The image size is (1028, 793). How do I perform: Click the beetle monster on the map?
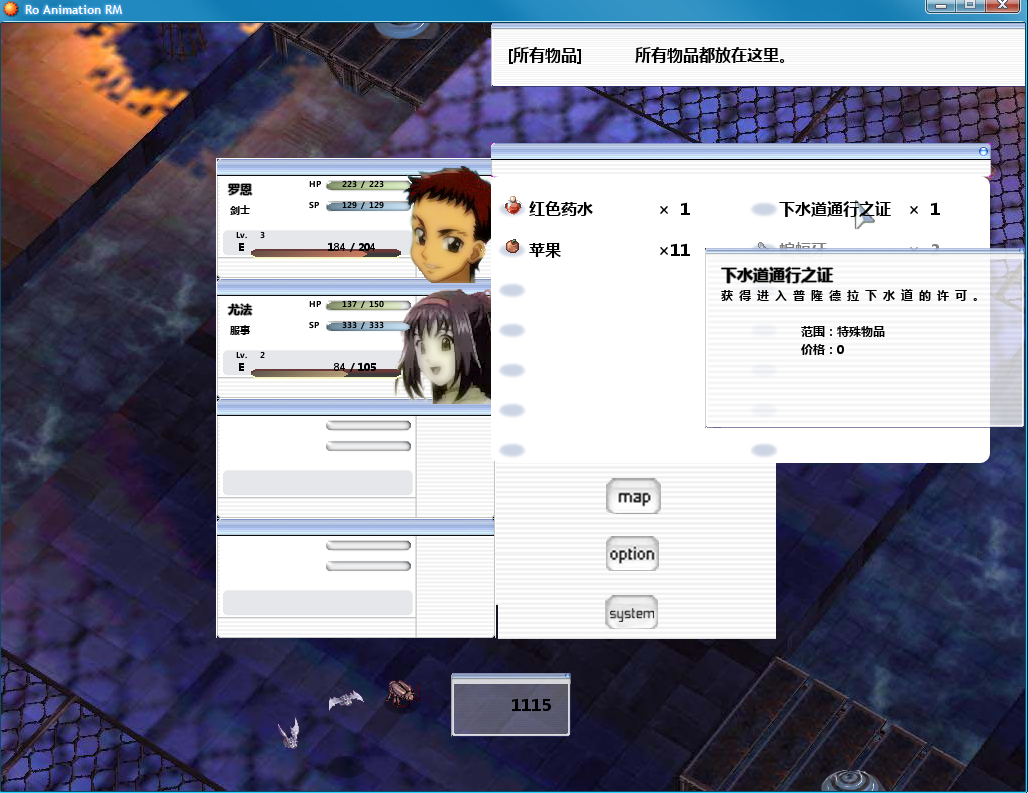[x=401, y=693]
